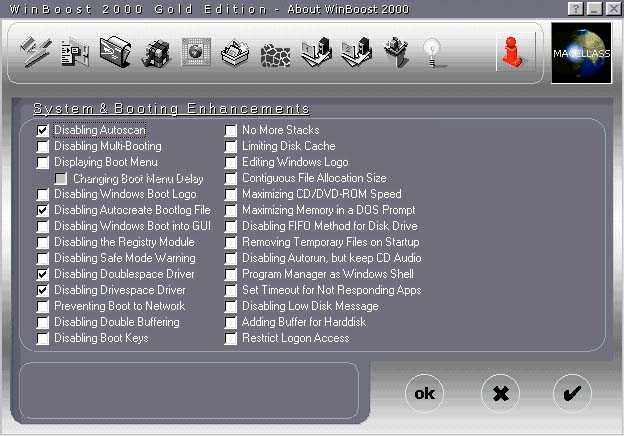Uncheck Disabling Autocreate Bootlog File
The image size is (624, 436).
point(43,210)
